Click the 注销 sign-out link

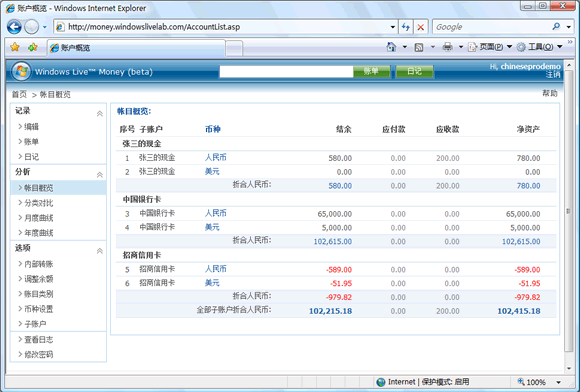click(x=553, y=75)
